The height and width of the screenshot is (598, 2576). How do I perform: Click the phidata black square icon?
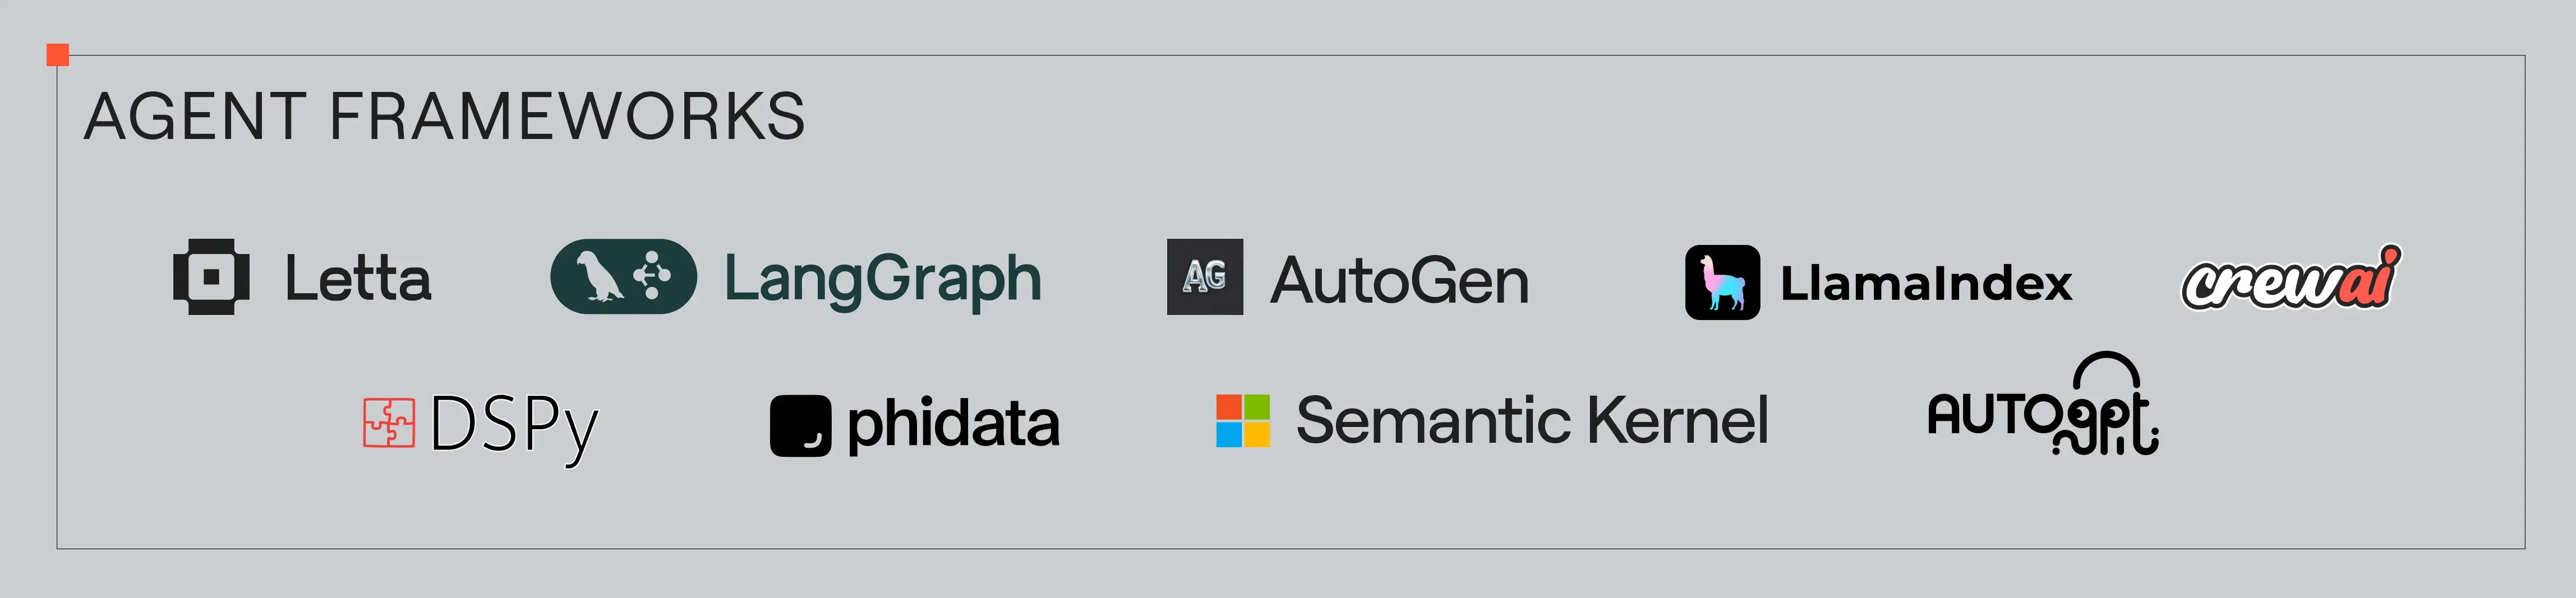pos(800,426)
